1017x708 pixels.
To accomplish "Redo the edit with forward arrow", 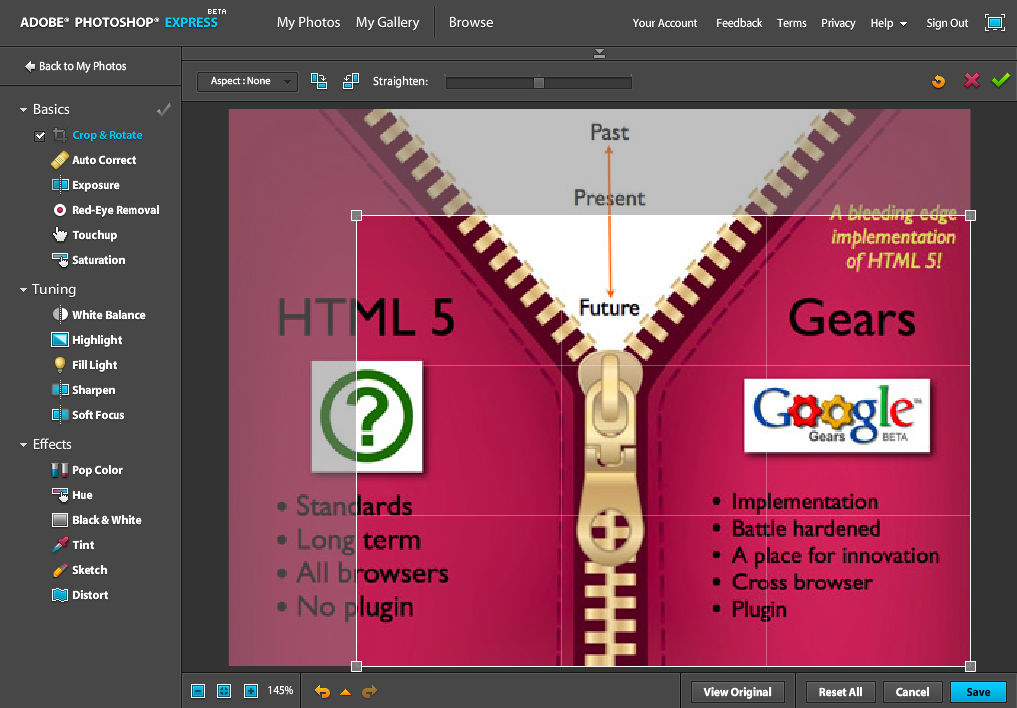I will (x=370, y=692).
